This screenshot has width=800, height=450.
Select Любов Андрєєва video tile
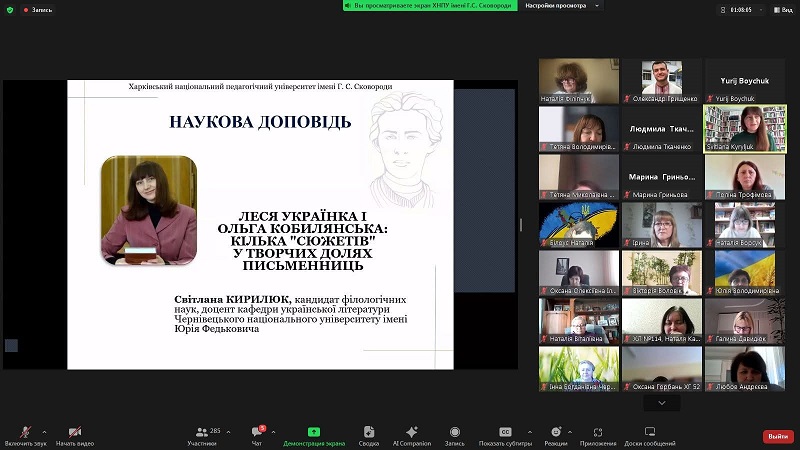tap(745, 368)
